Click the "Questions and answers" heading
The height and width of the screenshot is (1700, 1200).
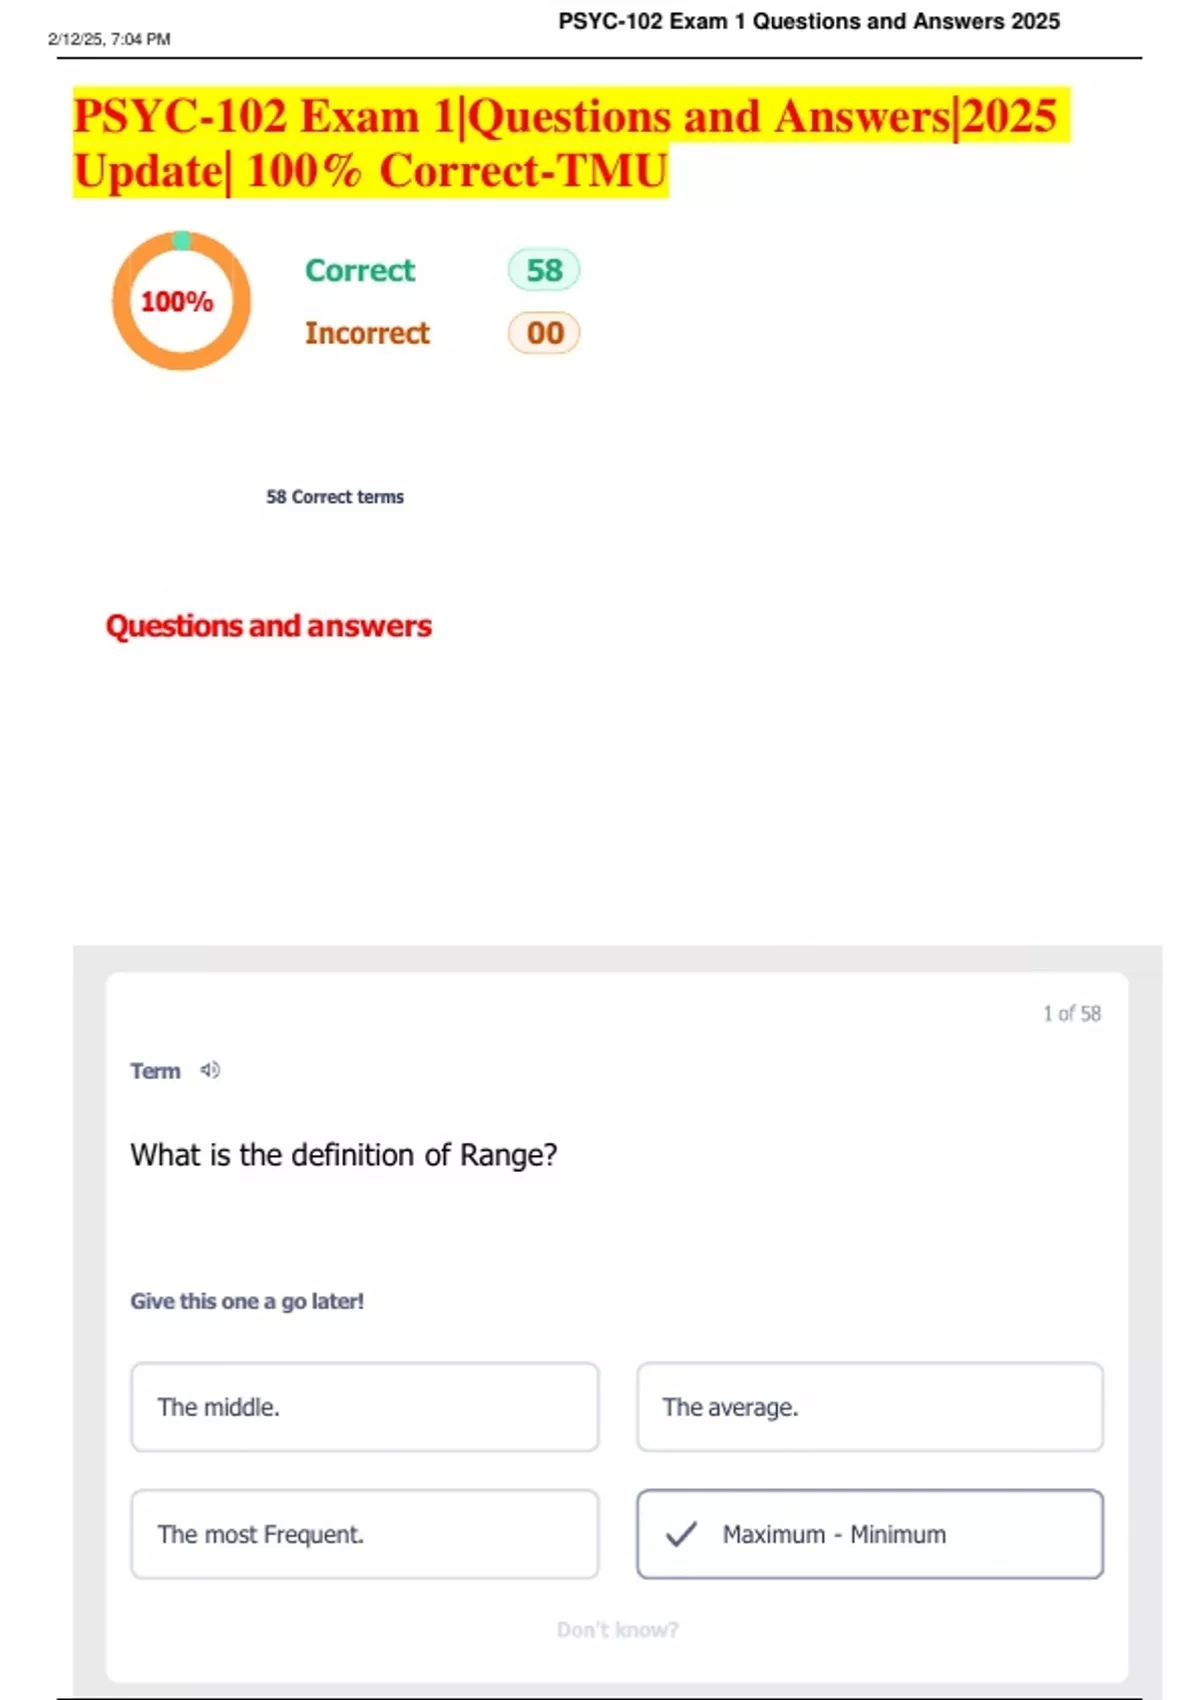(269, 626)
